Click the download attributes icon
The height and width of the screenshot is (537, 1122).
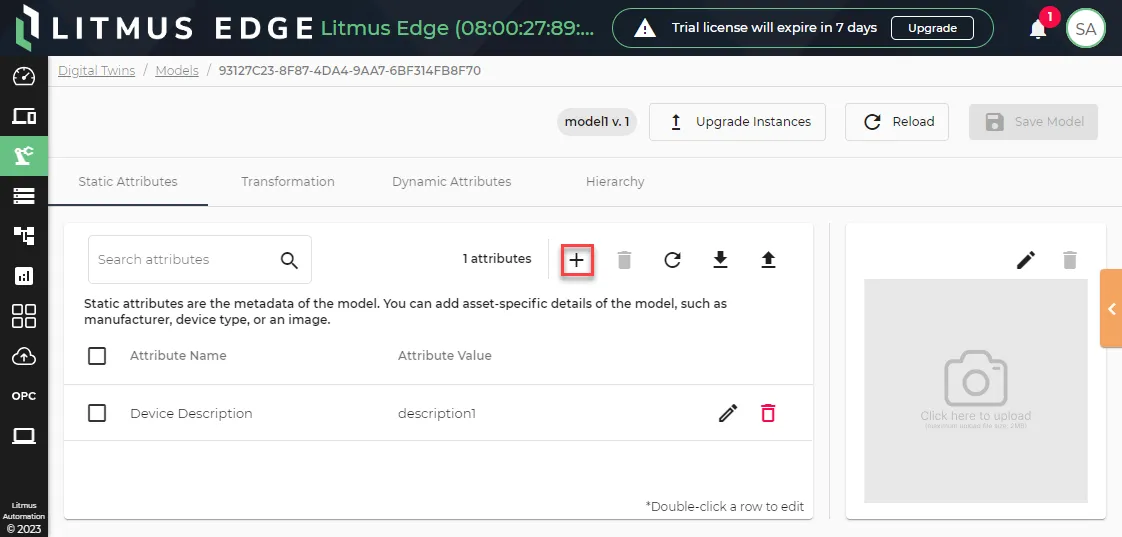(x=720, y=260)
